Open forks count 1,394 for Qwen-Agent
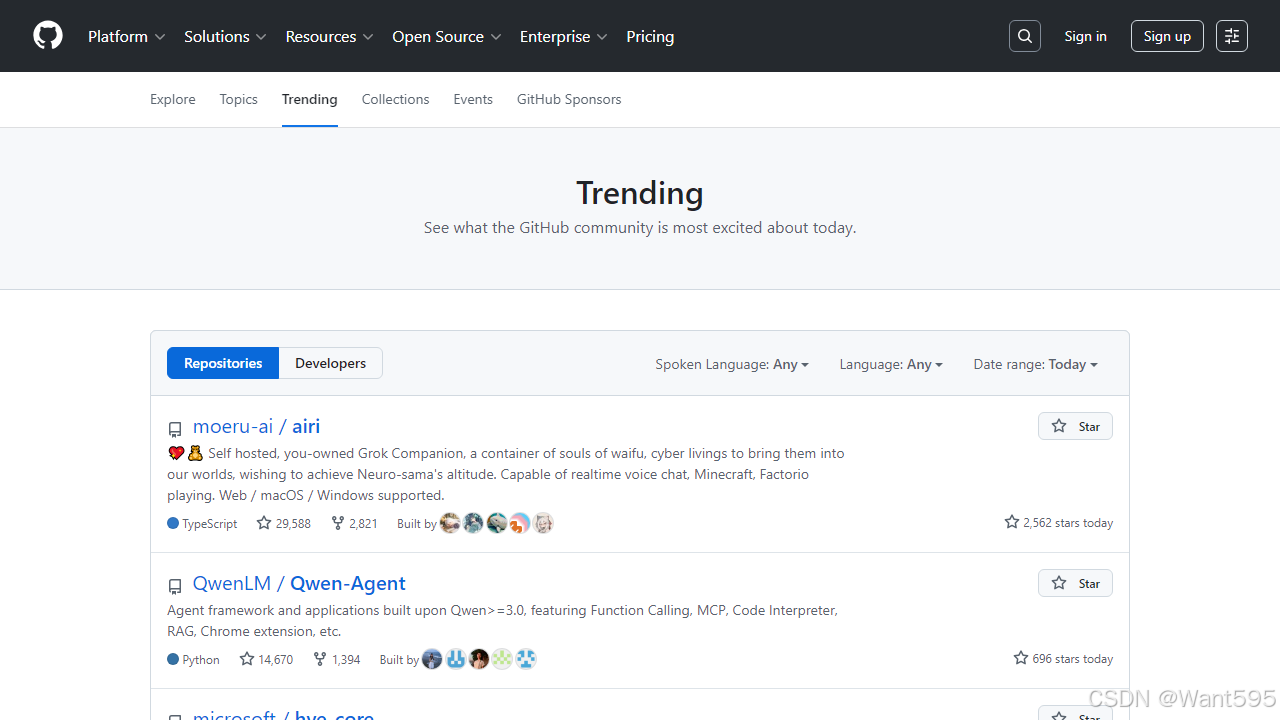This screenshot has height=720, width=1280. [x=336, y=659]
